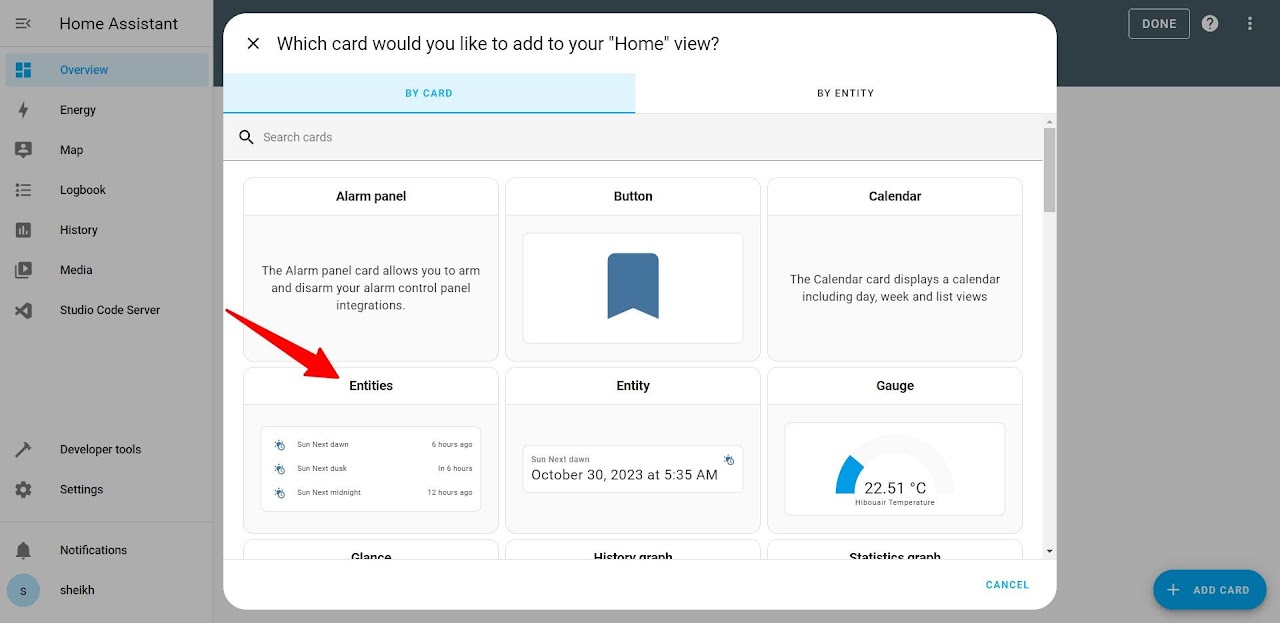1280x623 pixels.
Task: Click the Map icon in sidebar
Action: coord(23,150)
